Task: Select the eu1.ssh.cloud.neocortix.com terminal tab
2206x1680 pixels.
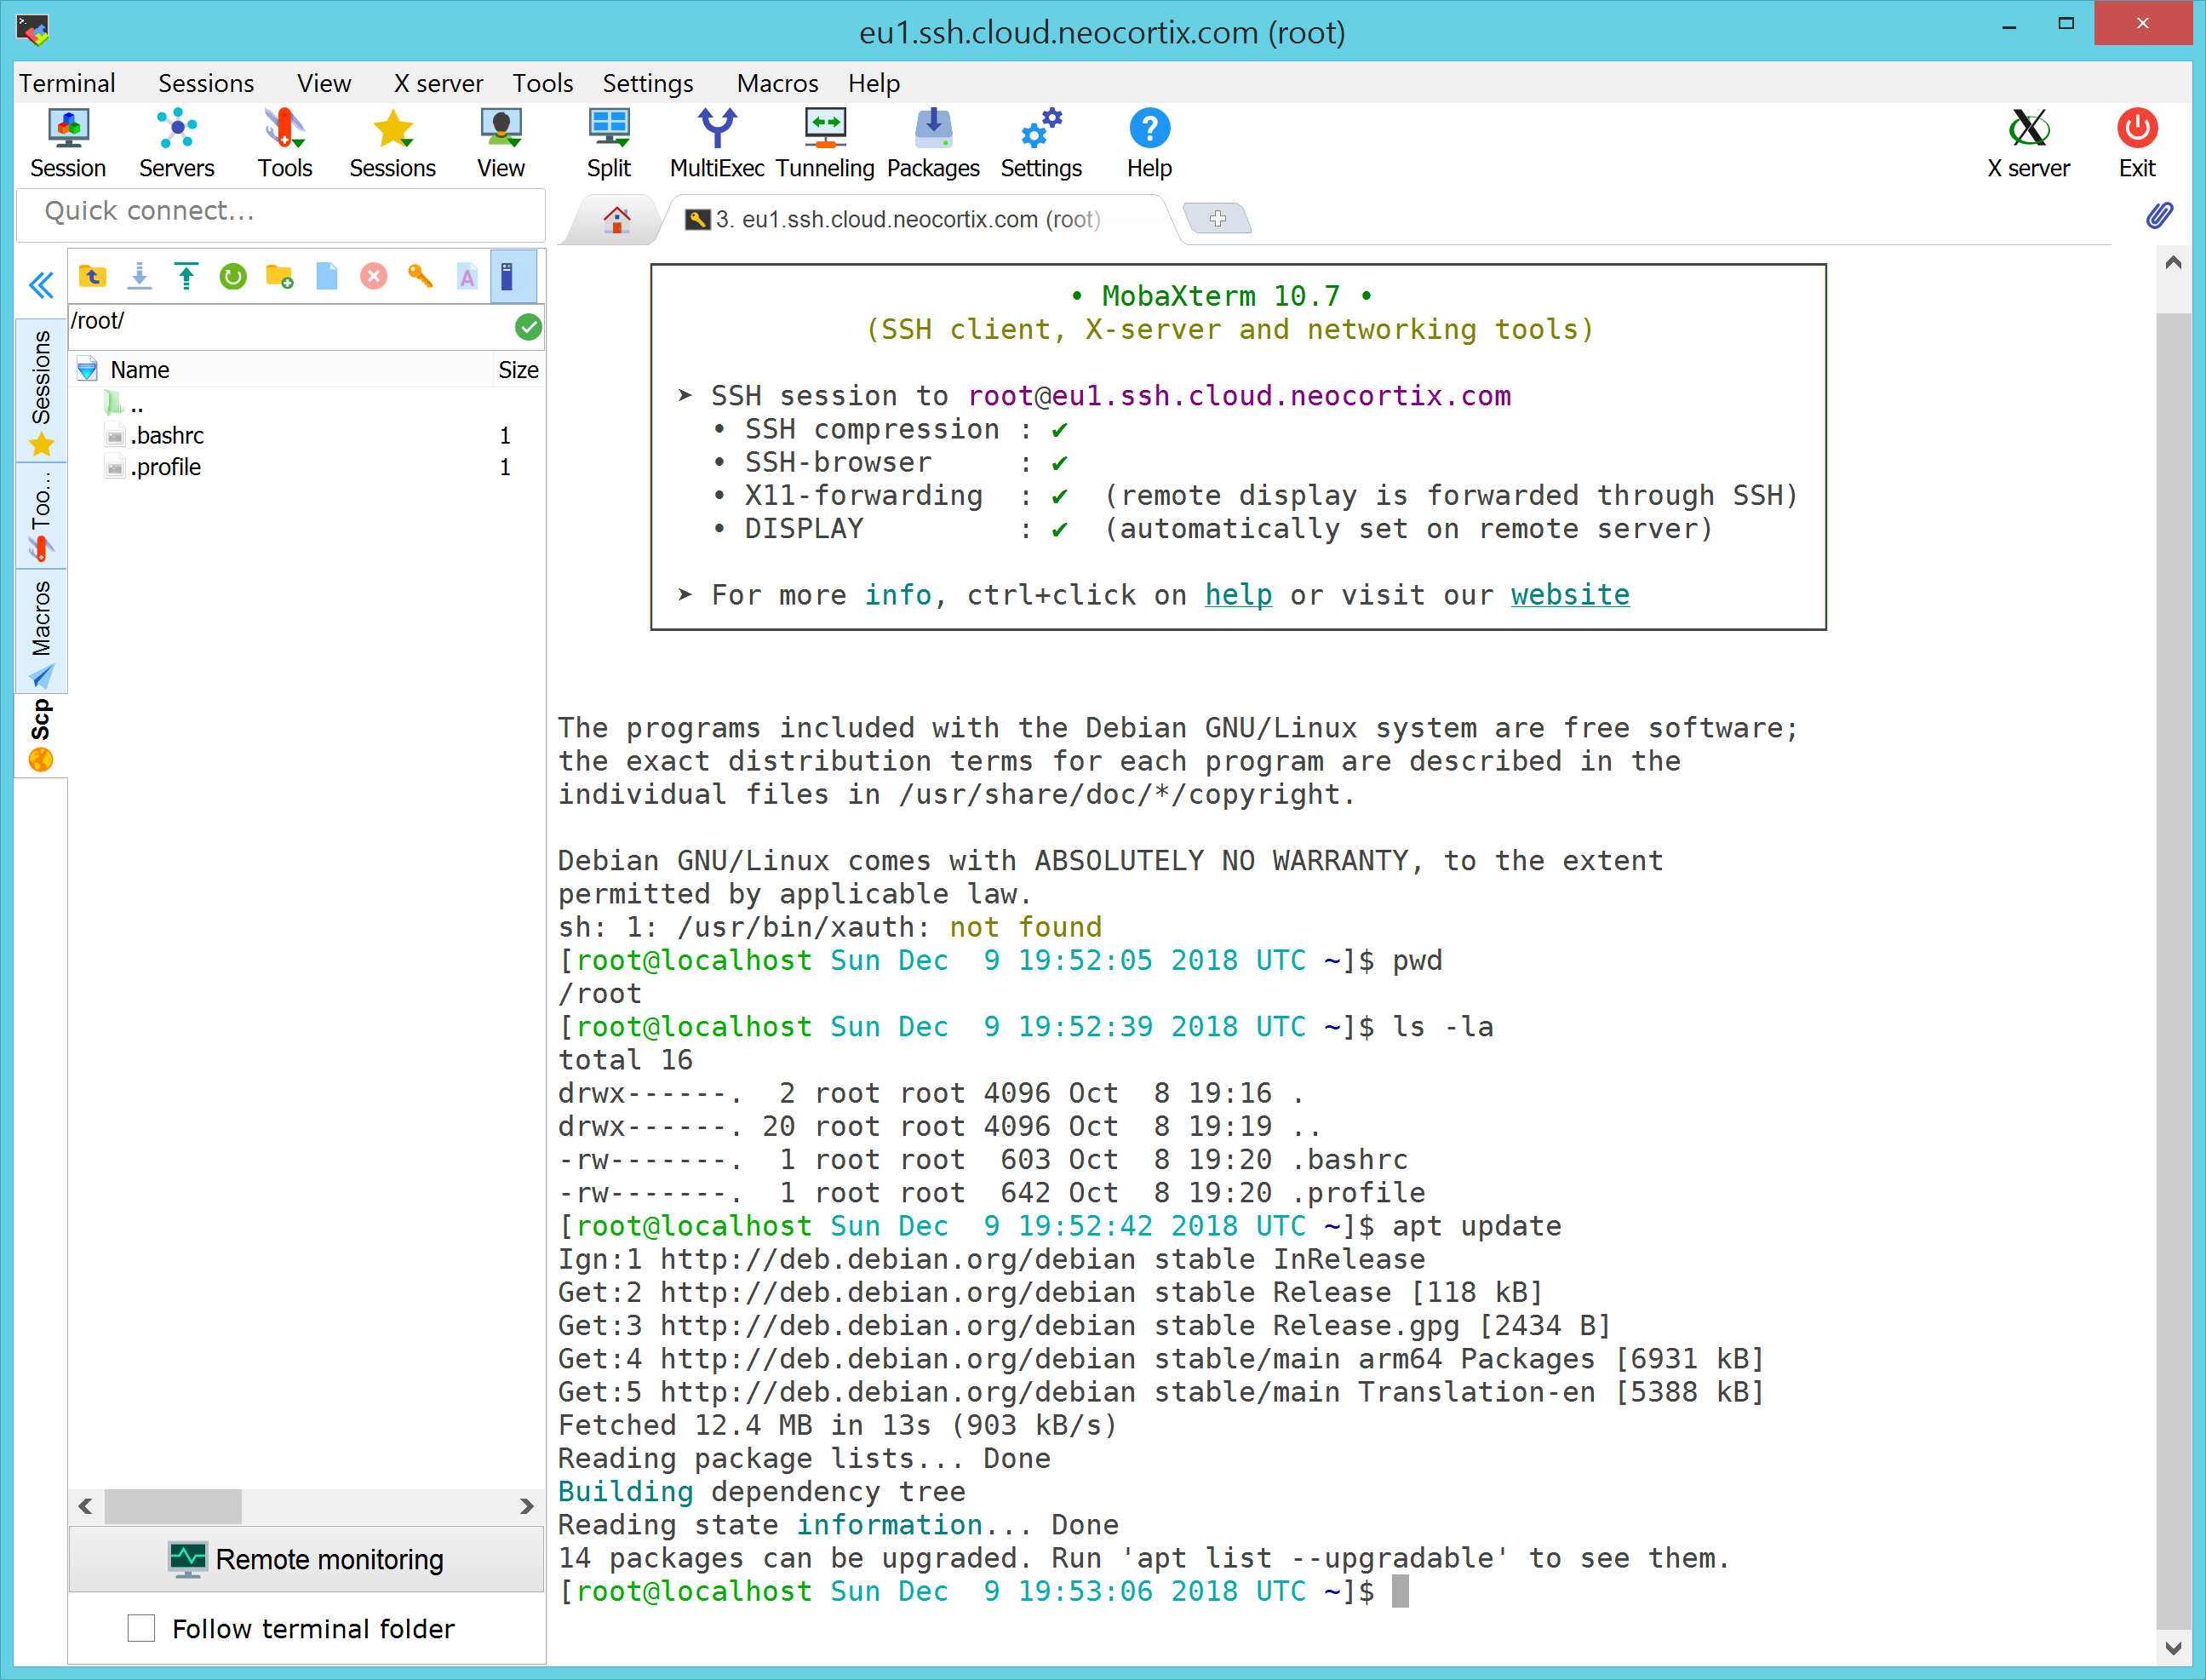Action: coord(908,219)
